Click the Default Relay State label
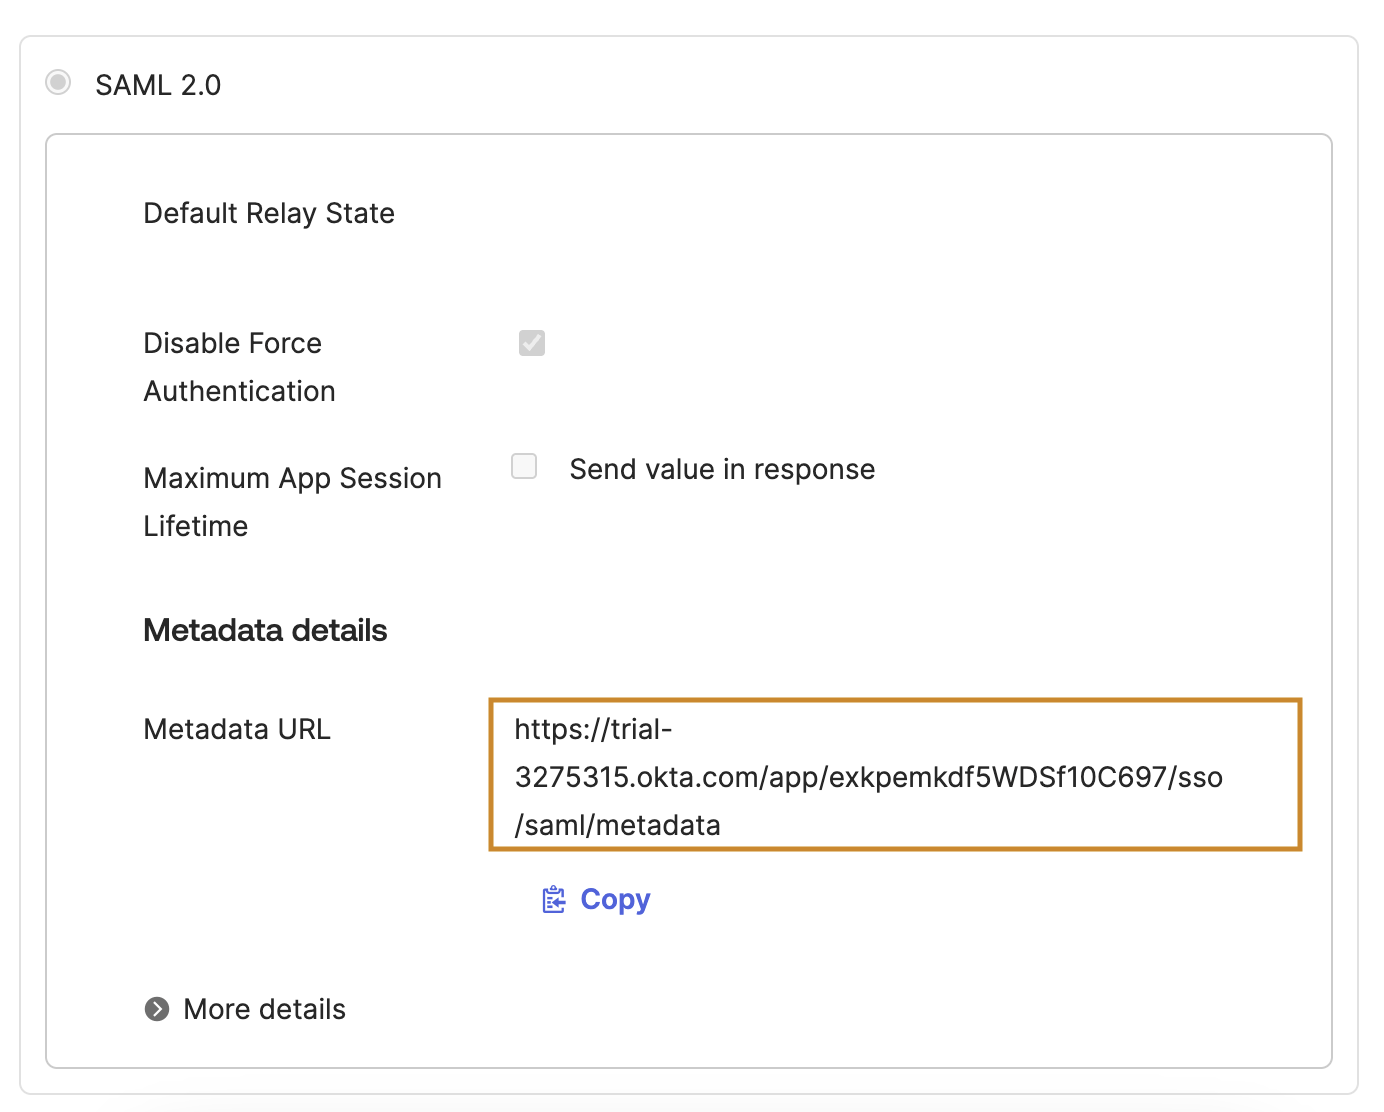The height and width of the screenshot is (1112, 1384). (269, 213)
